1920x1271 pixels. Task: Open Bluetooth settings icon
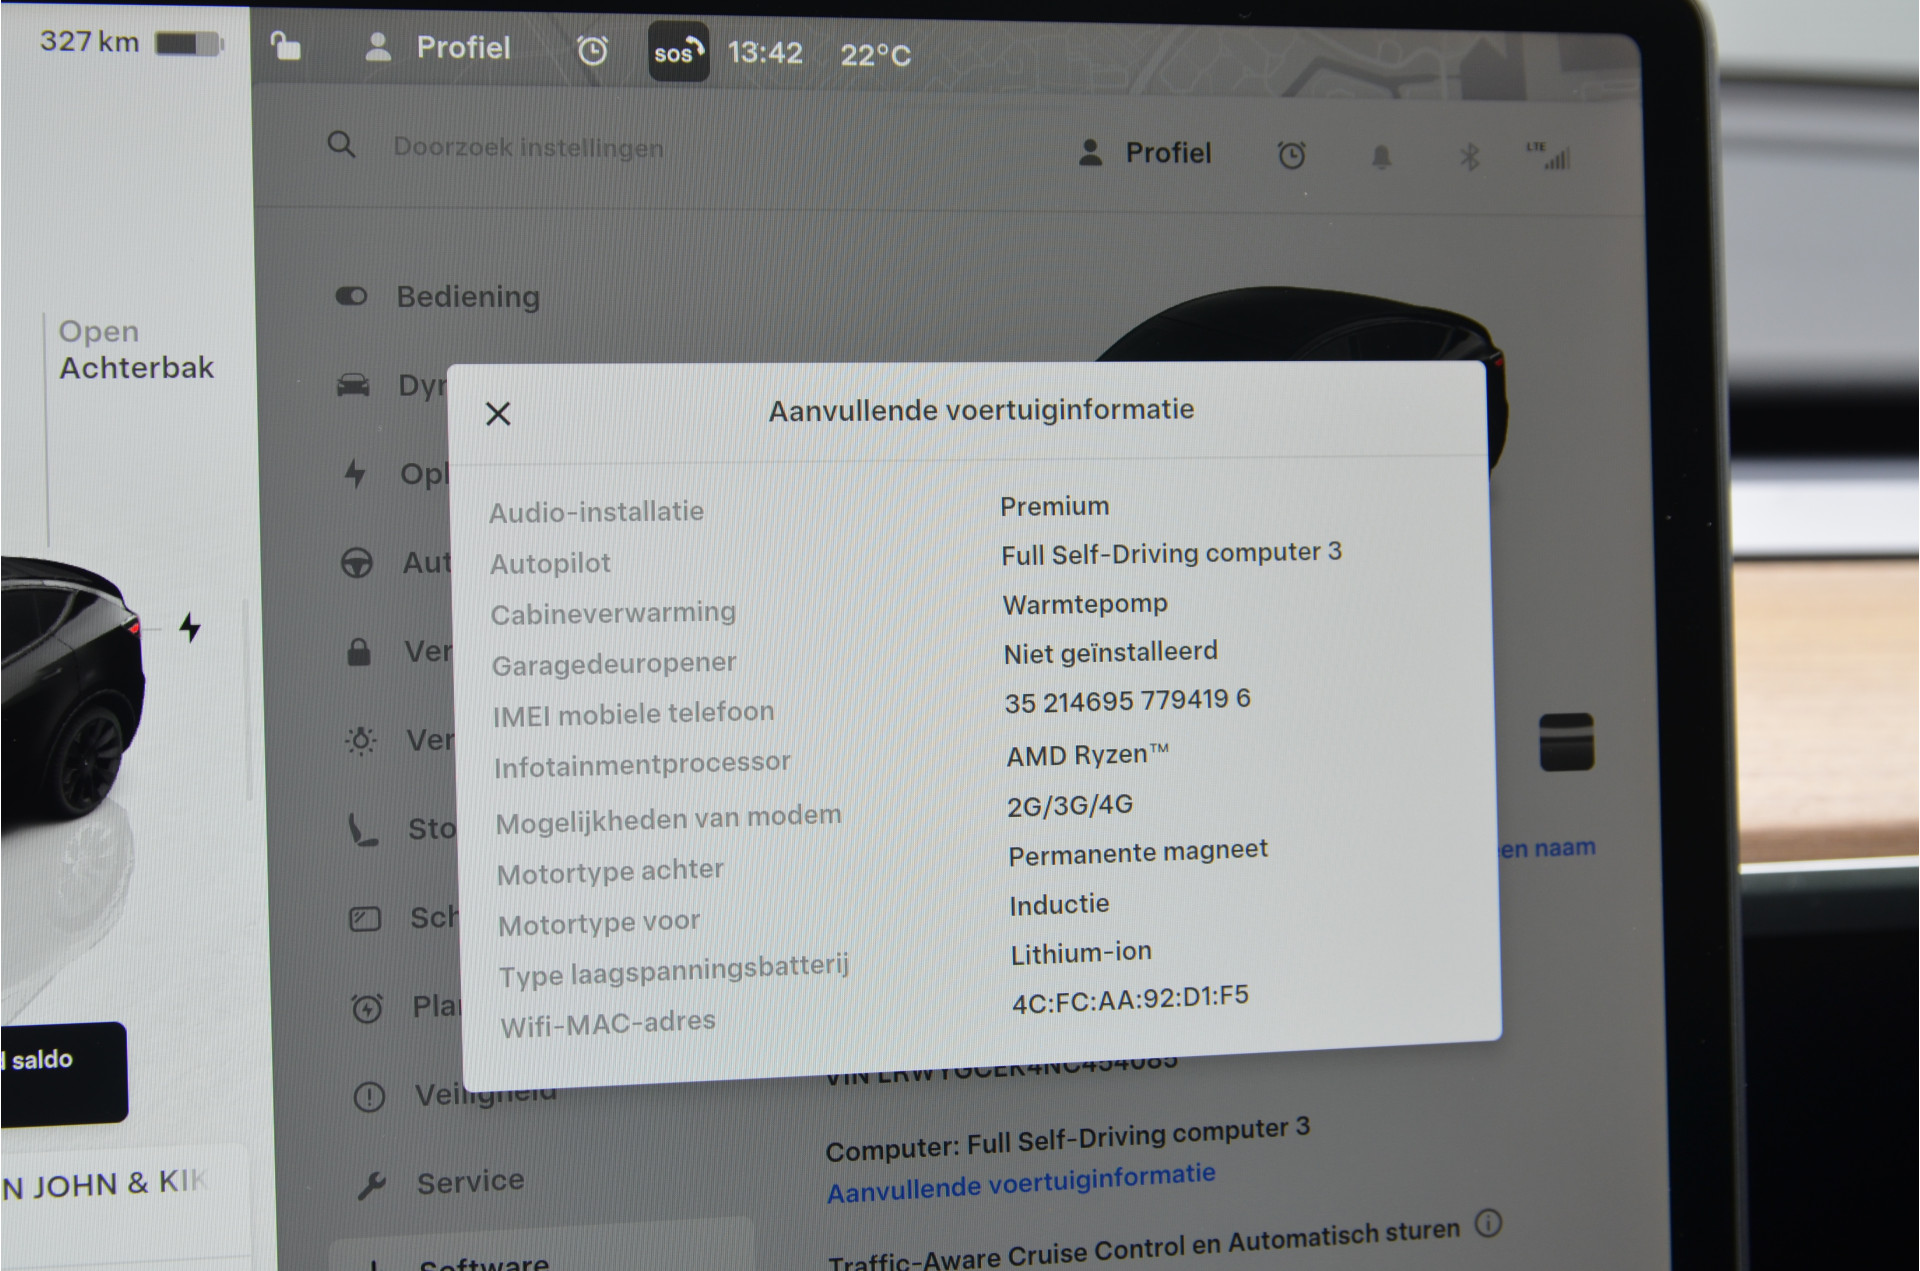(x=1468, y=157)
